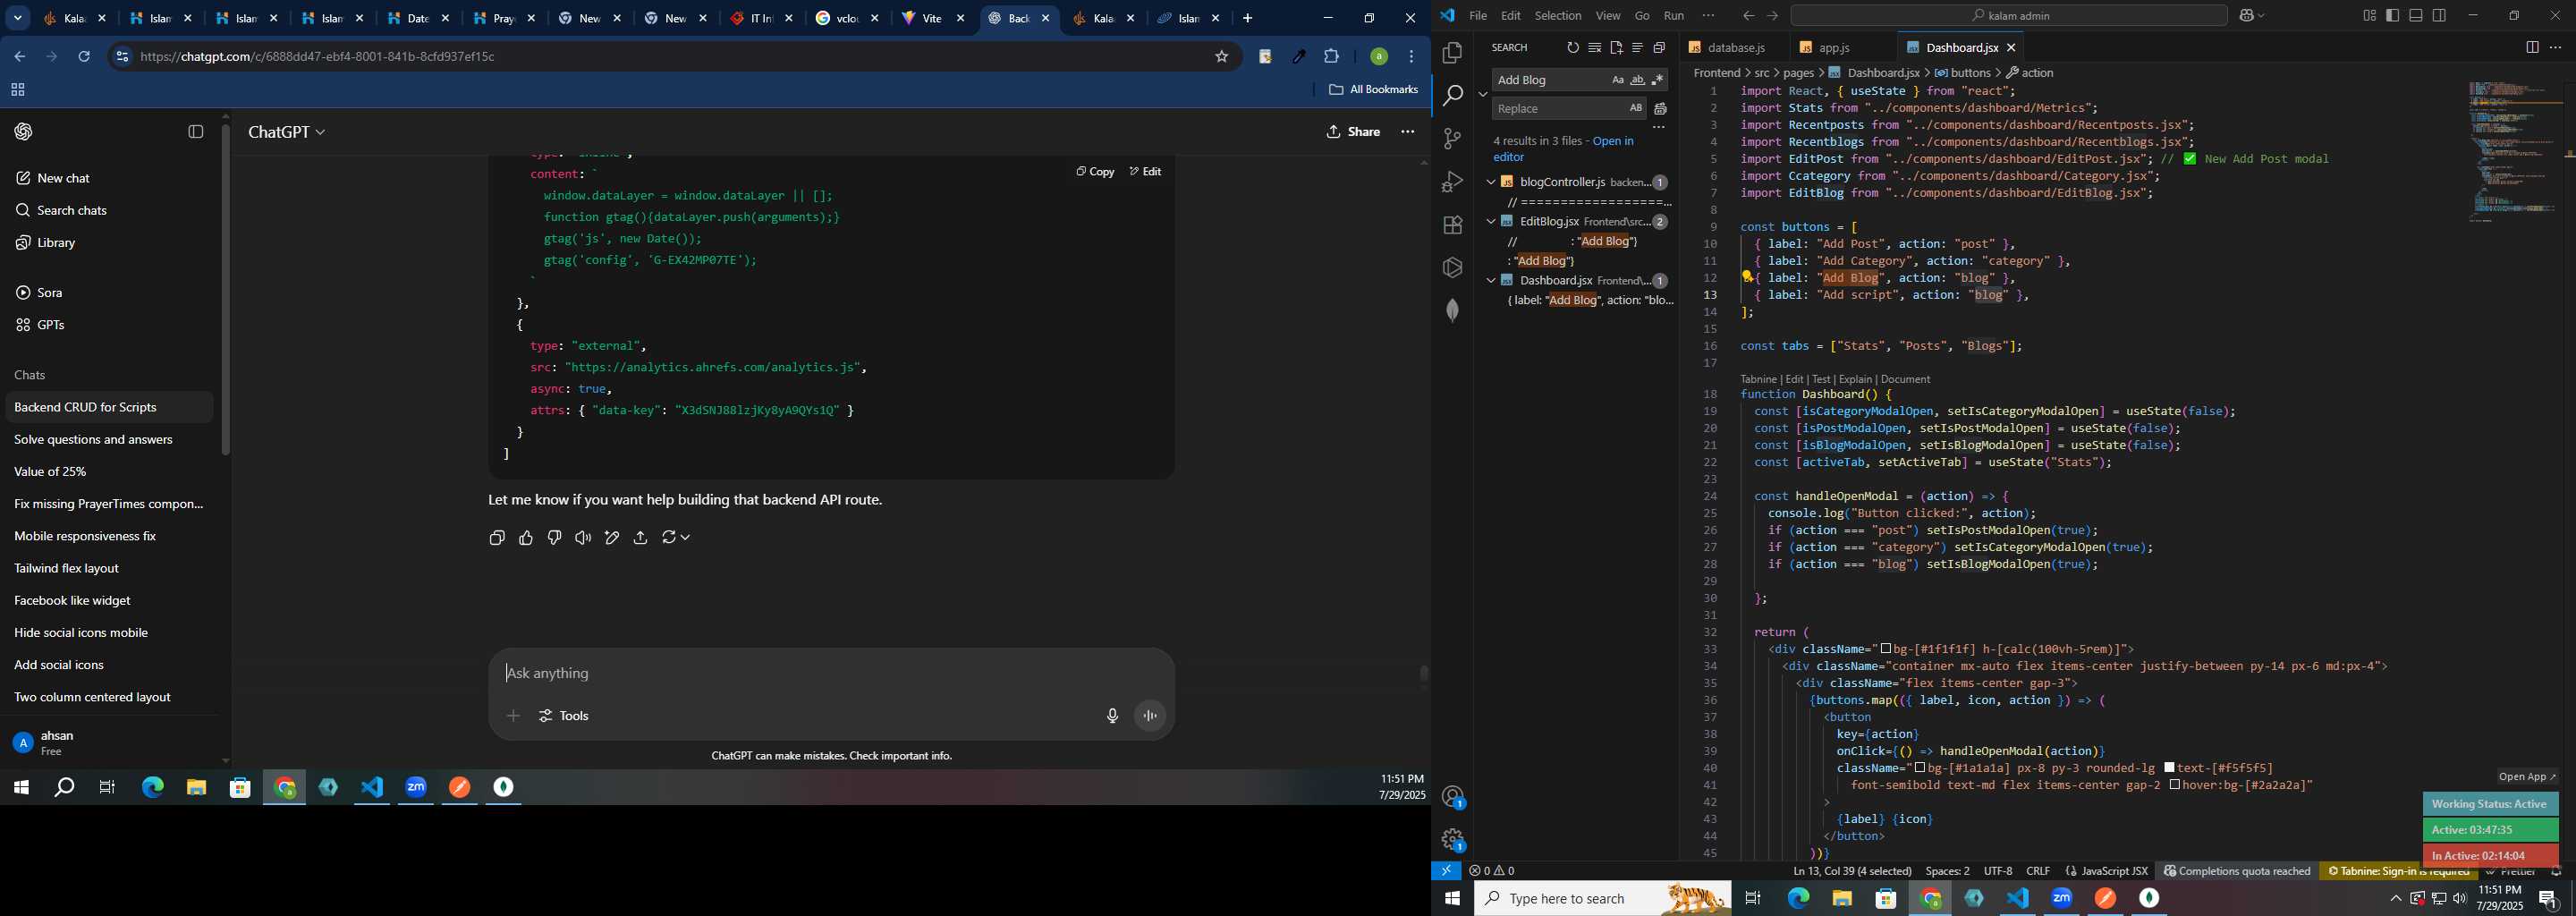
Task: Bookmark this page with star icon
Action: point(1221,57)
